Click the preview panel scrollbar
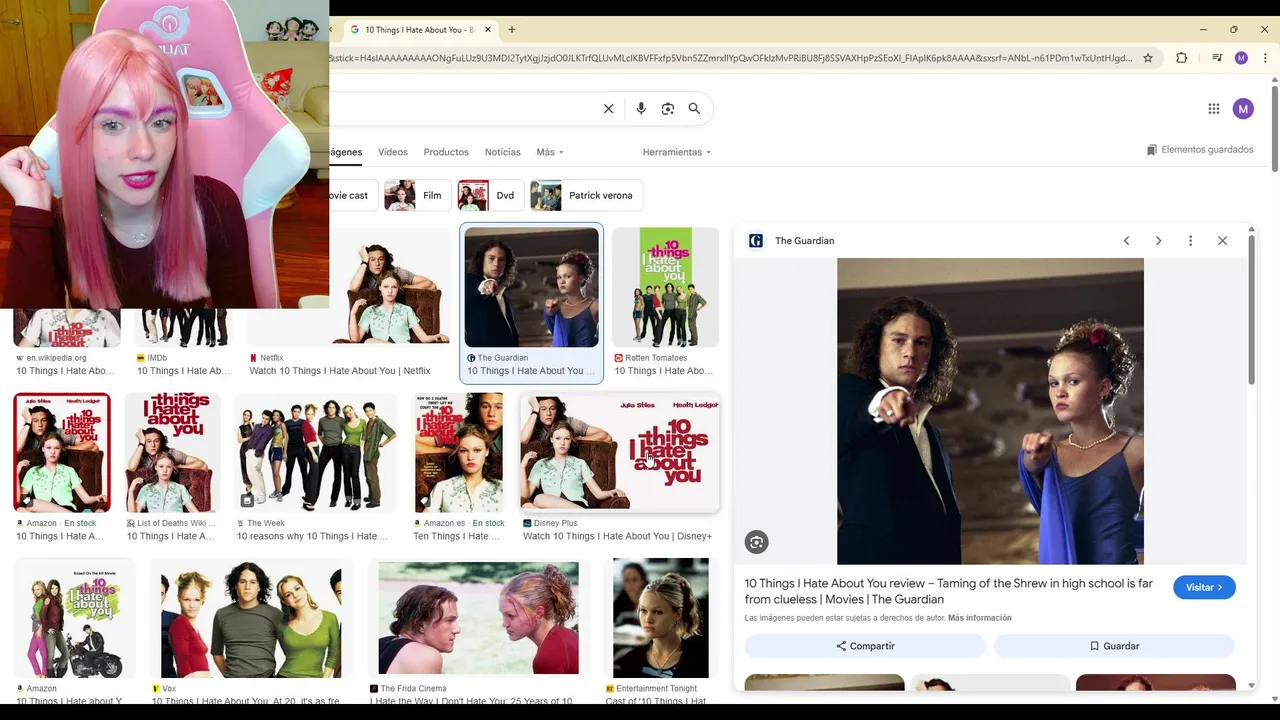1280x720 pixels. 1251,308
